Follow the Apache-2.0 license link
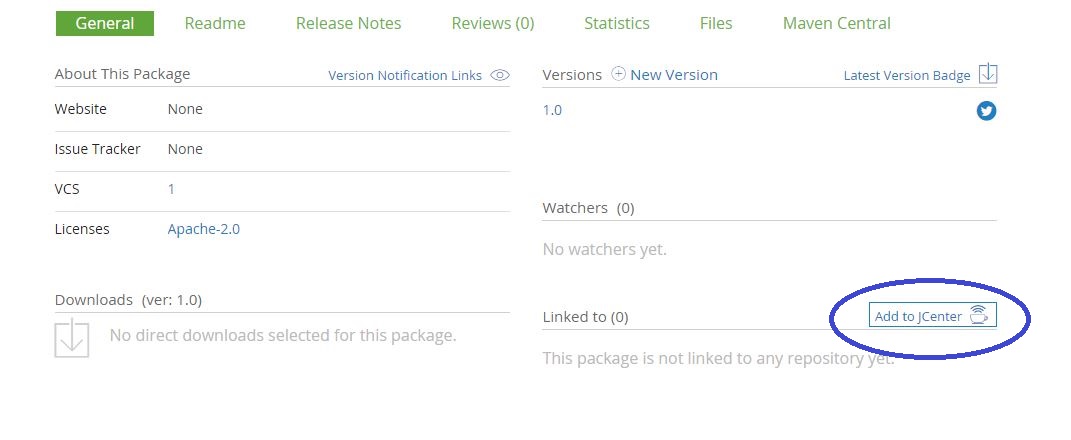Viewport: 1071px width, 440px height. pyautogui.click(x=204, y=229)
